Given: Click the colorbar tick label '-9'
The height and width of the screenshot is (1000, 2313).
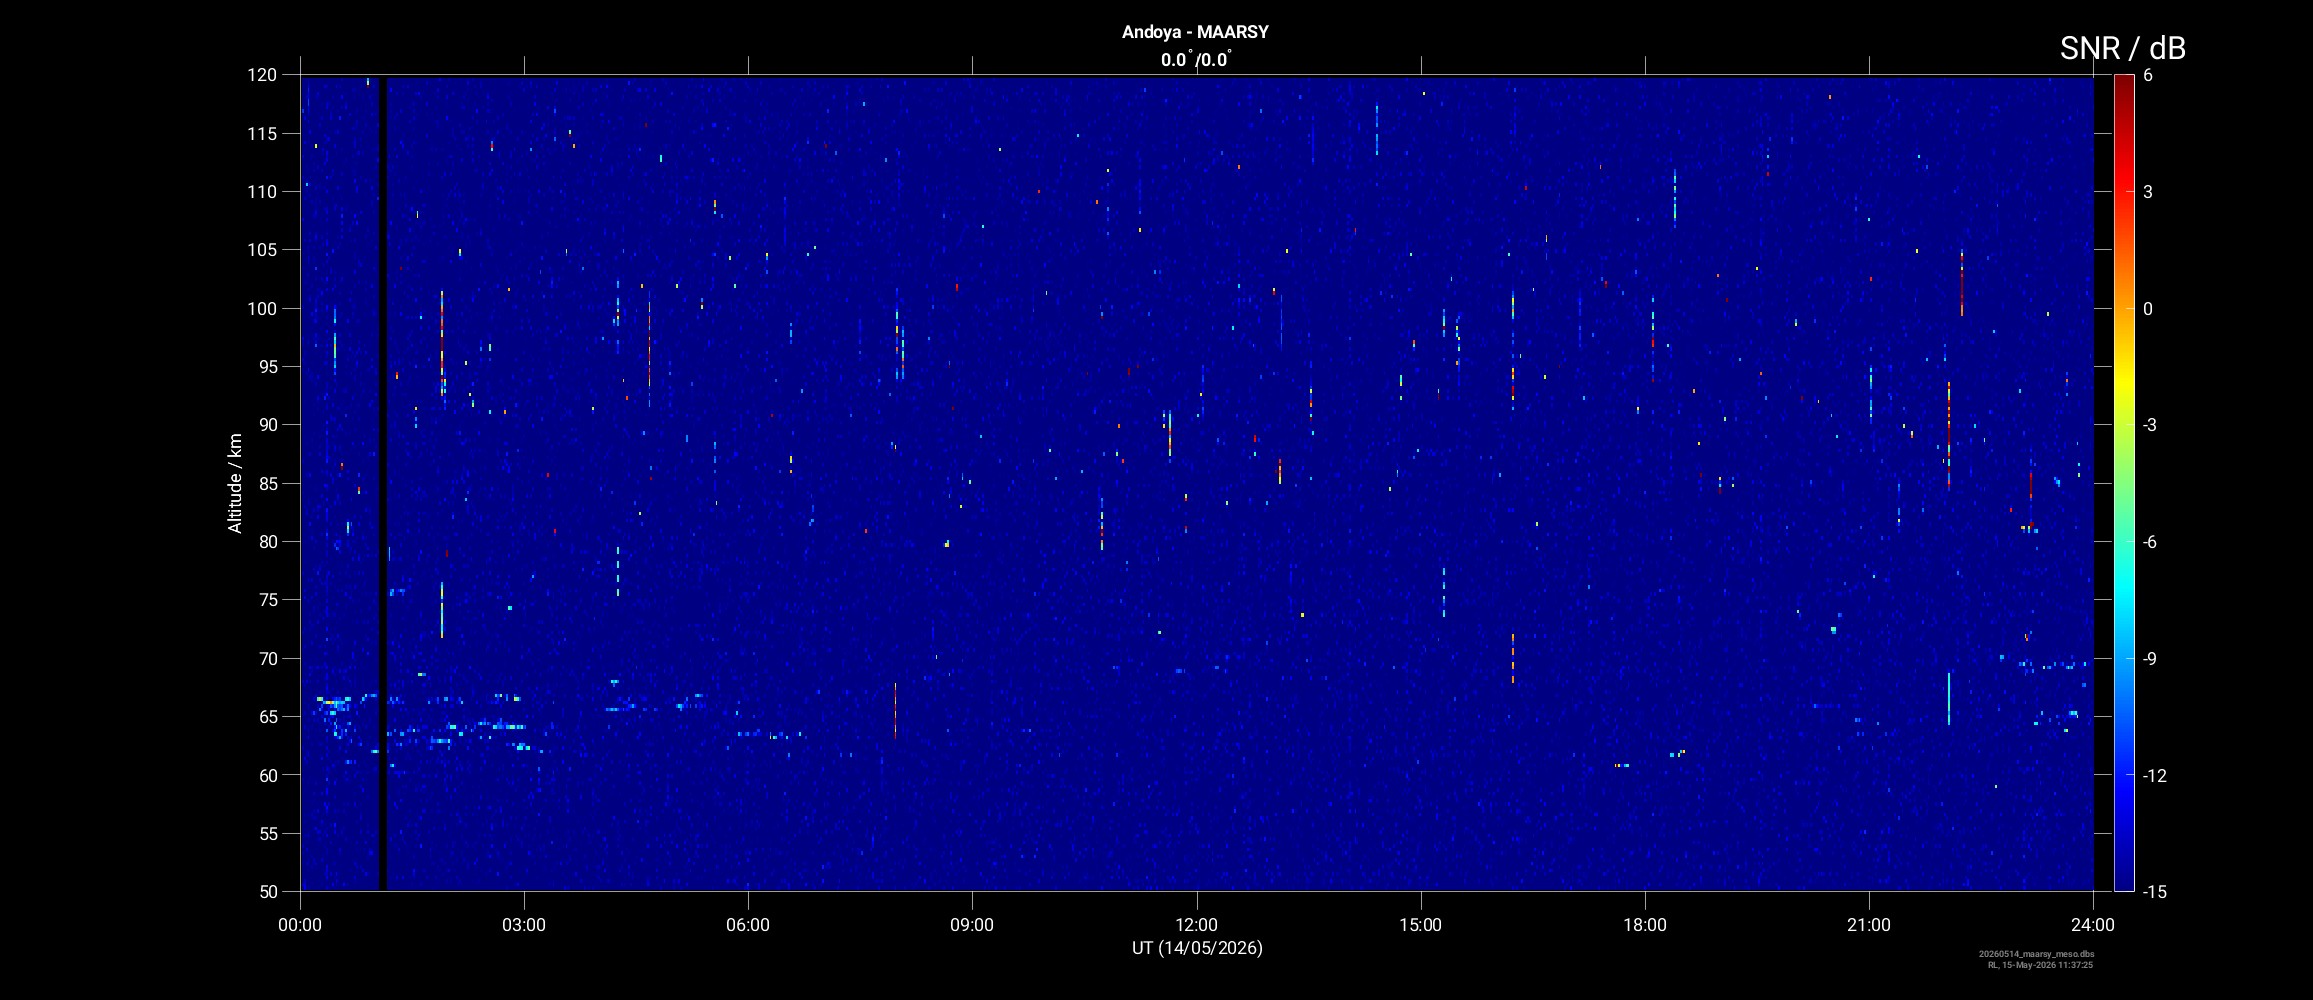Looking at the screenshot, I should coord(2150,658).
